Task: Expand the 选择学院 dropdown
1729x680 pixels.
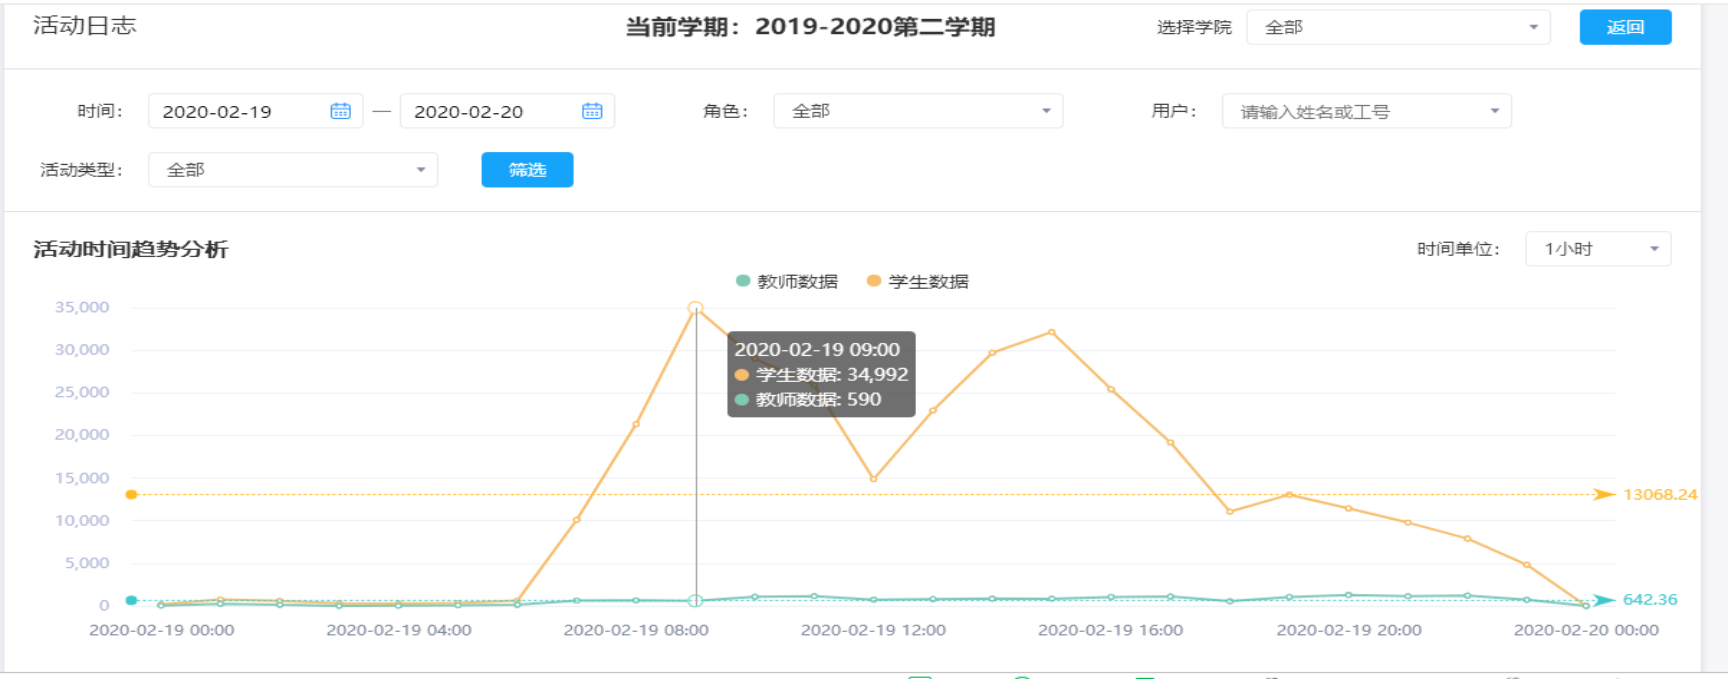Action: (x=1397, y=27)
